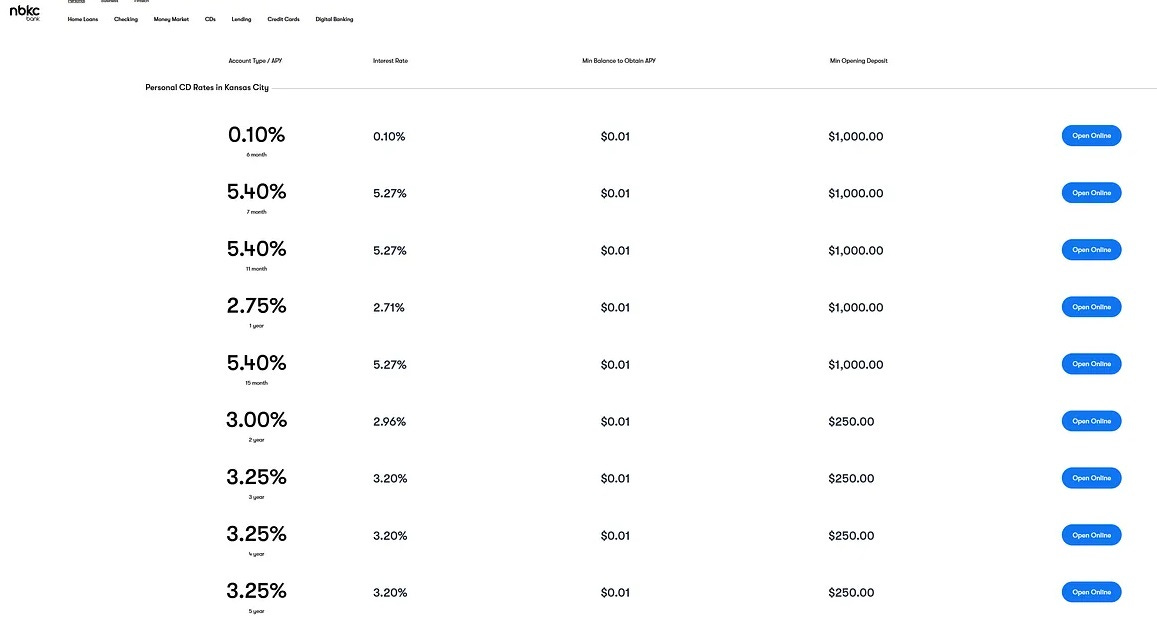This screenshot has width=1157, height=623.
Task: Open Online the 5 year CD
Action: [x=1091, y=592]
